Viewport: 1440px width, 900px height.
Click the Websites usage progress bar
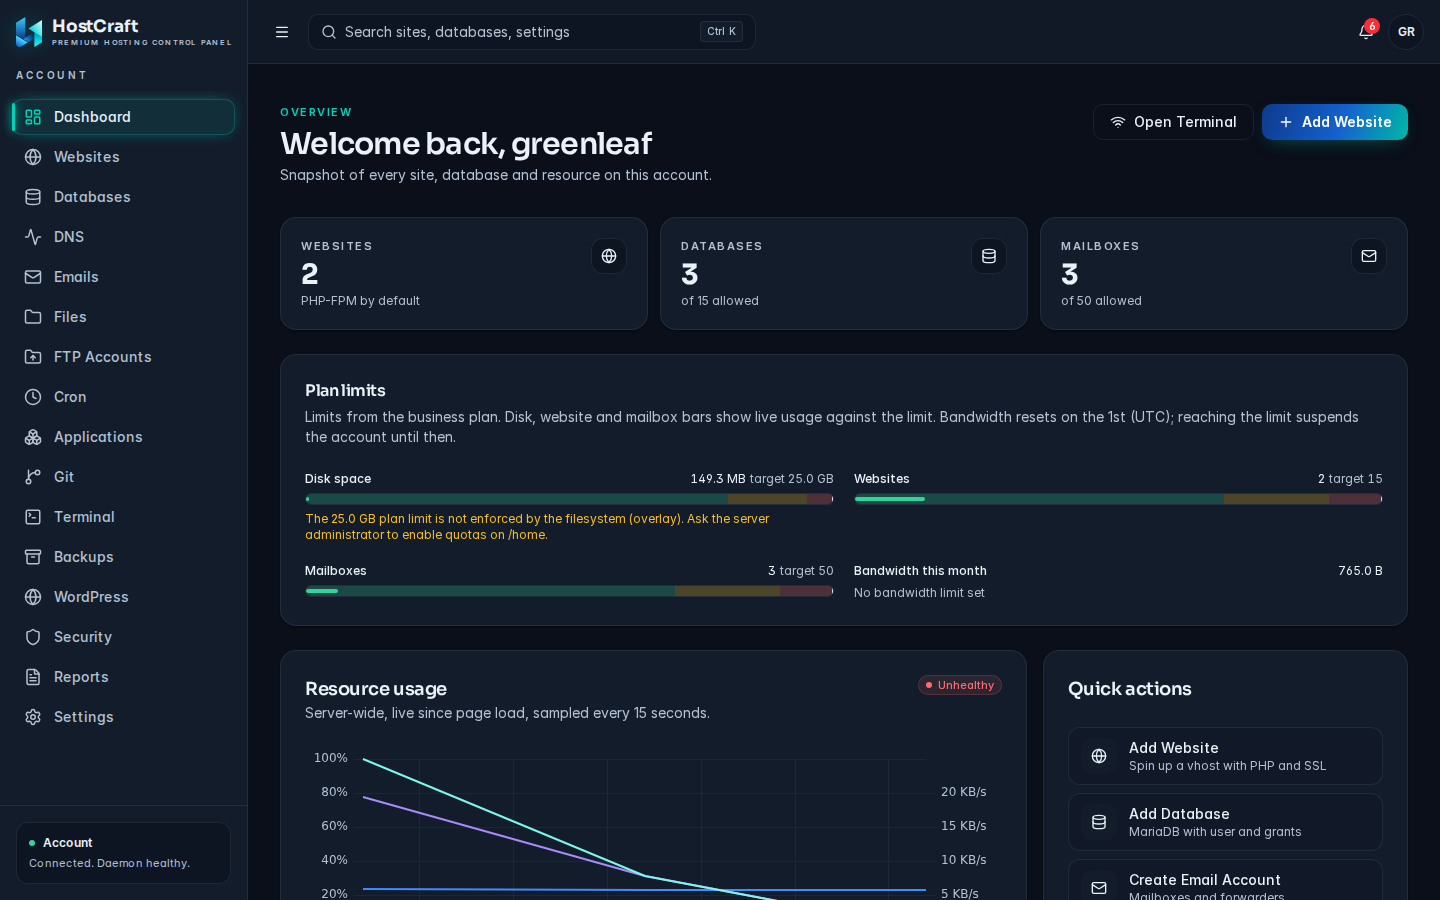coord(1118,499)
